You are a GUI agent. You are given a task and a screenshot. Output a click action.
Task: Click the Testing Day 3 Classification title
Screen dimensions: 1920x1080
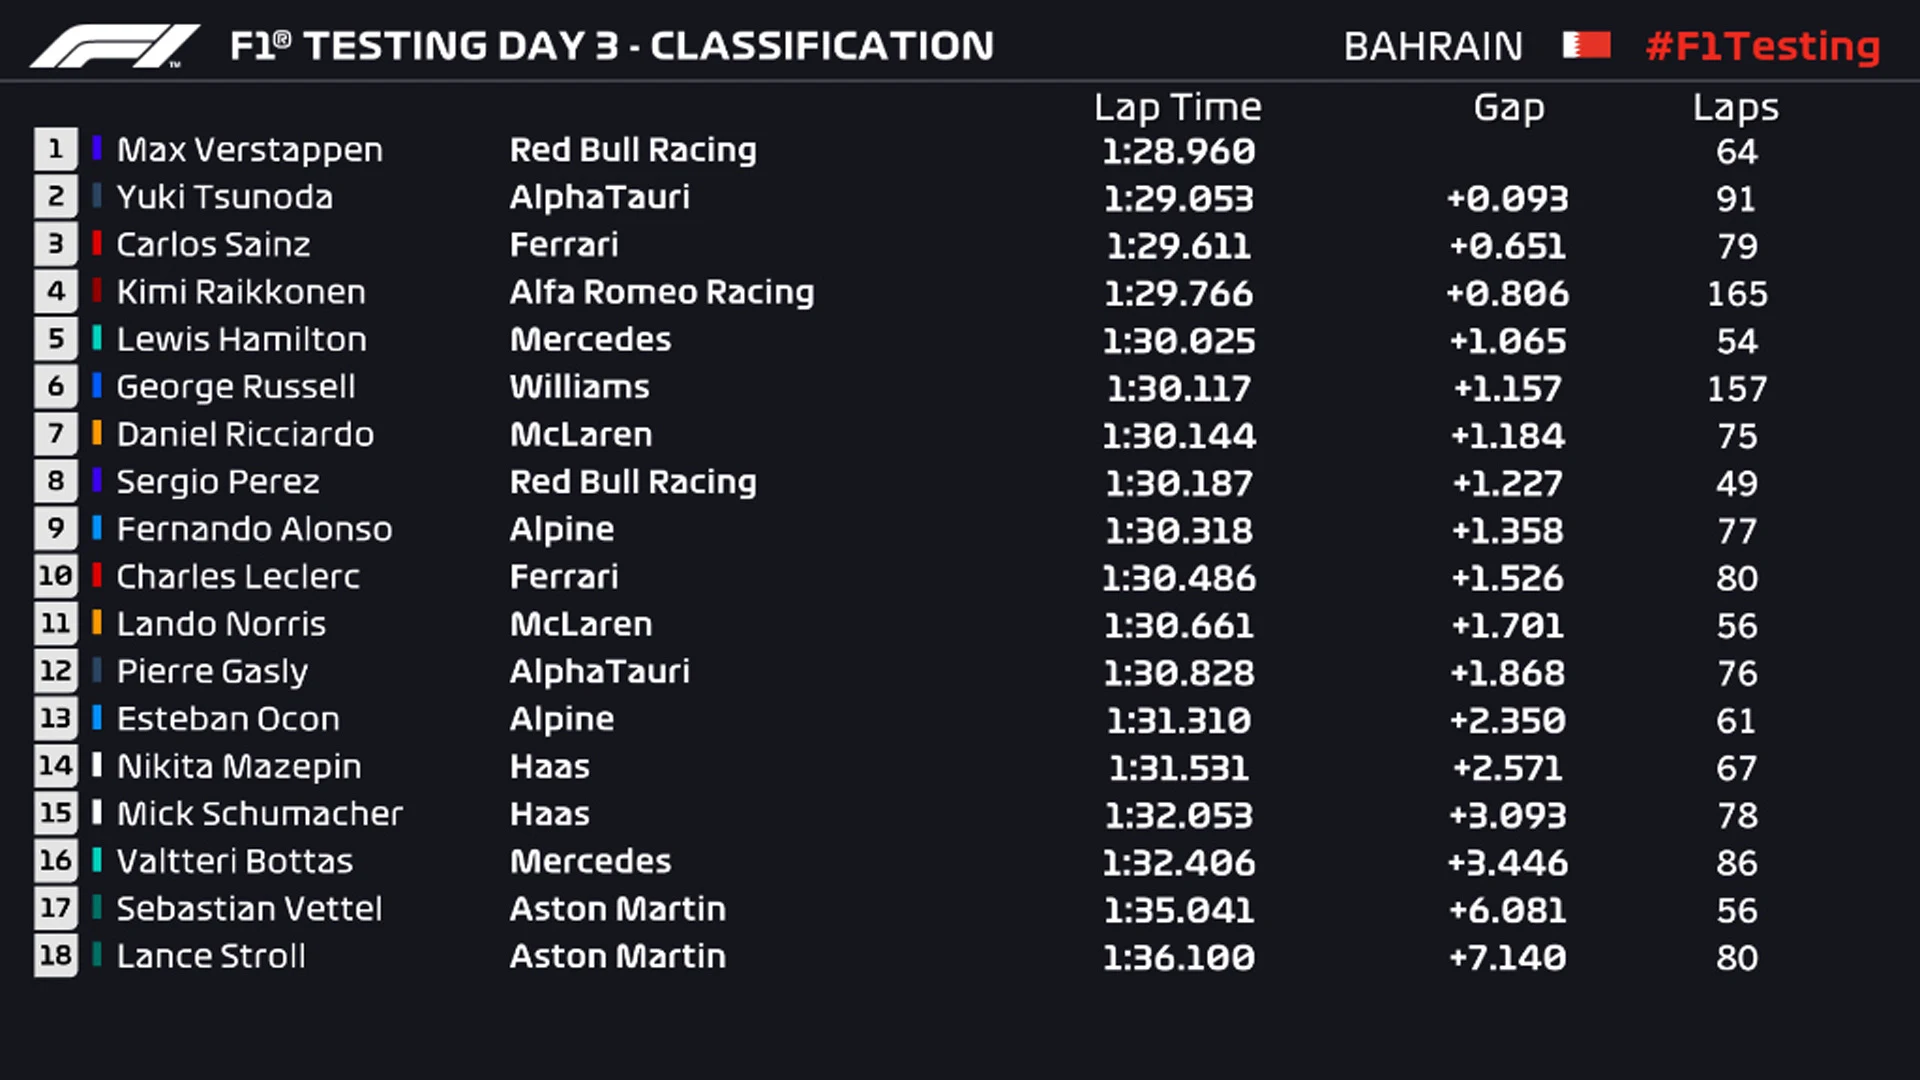(x=612, y=46)
